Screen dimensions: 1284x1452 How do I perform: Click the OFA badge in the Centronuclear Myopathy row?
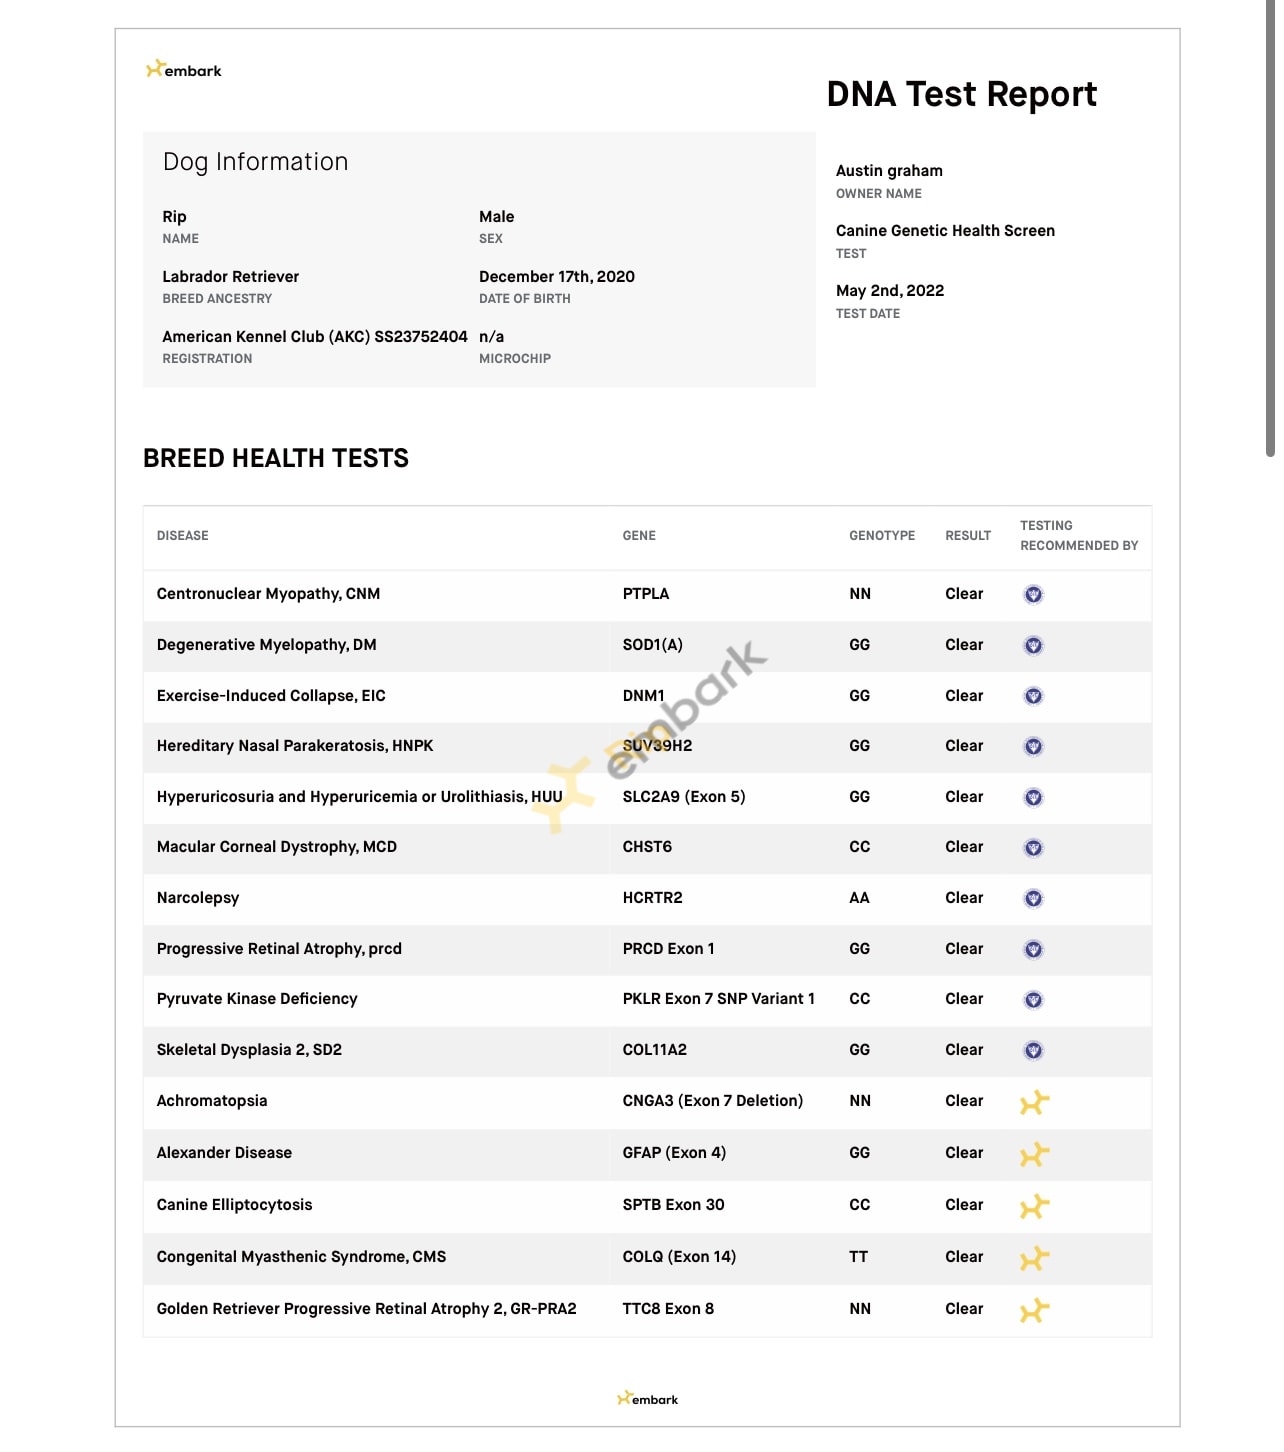click(x=1033, y=595)
